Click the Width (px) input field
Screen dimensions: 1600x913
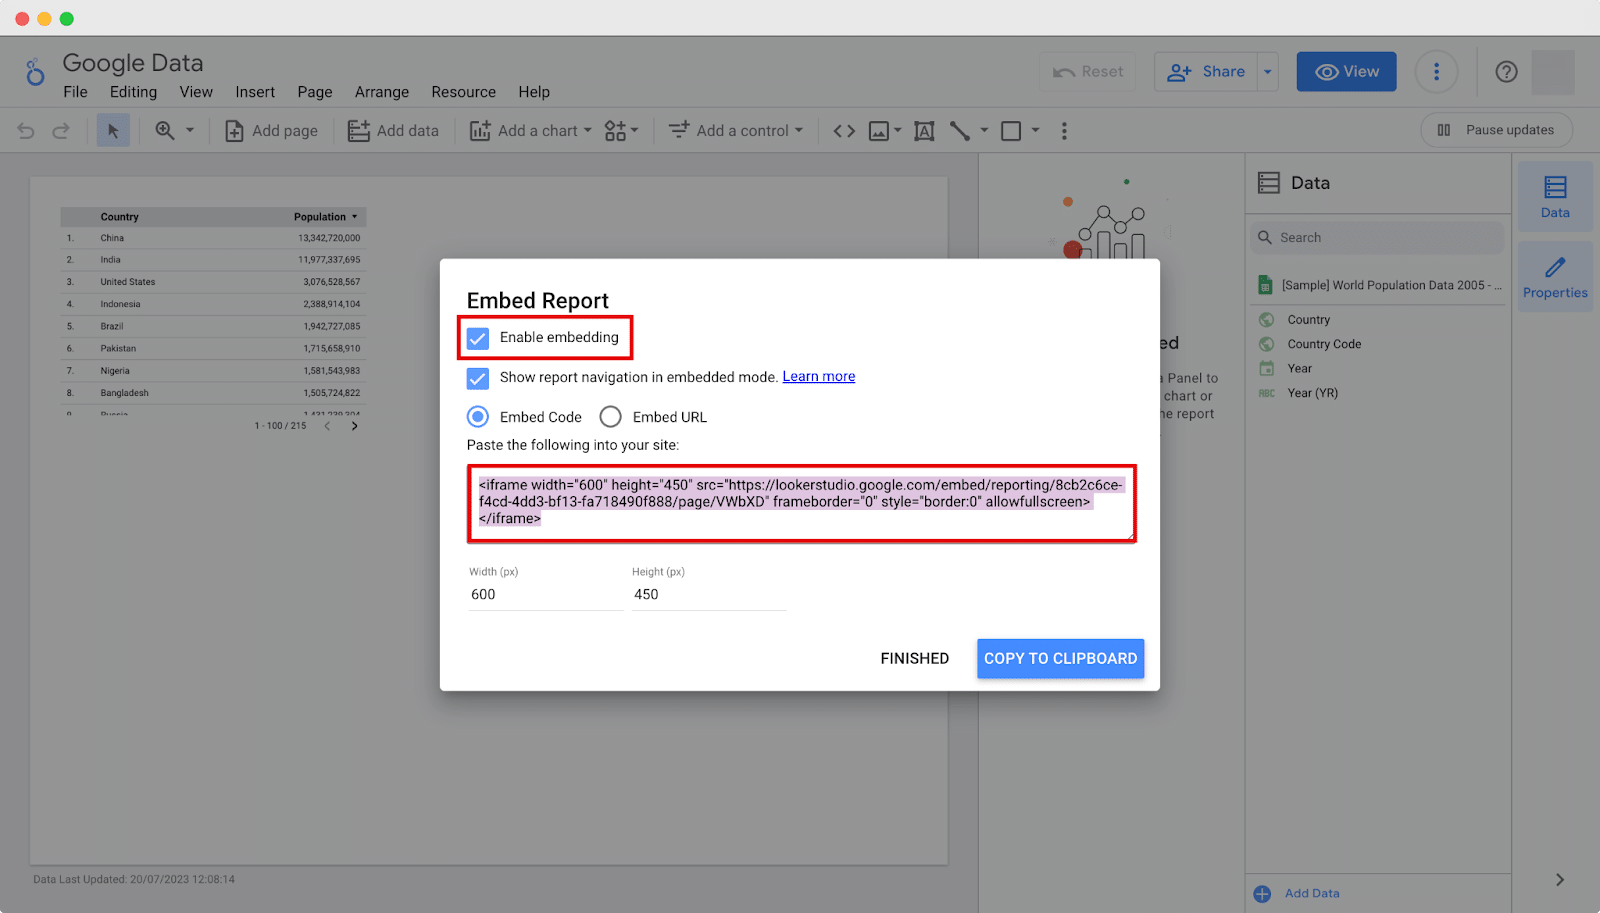[545, 594]
